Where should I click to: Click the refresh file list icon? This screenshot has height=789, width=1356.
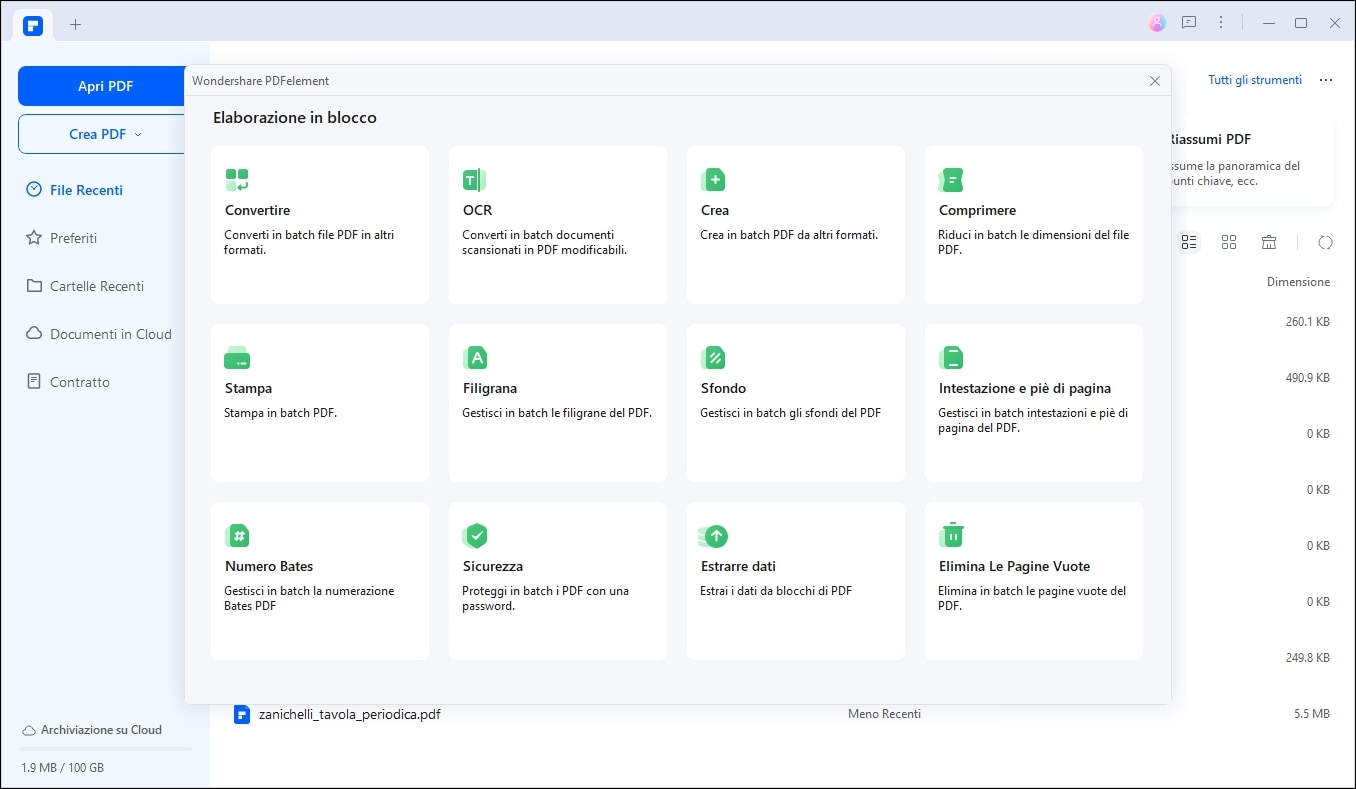1326,242
